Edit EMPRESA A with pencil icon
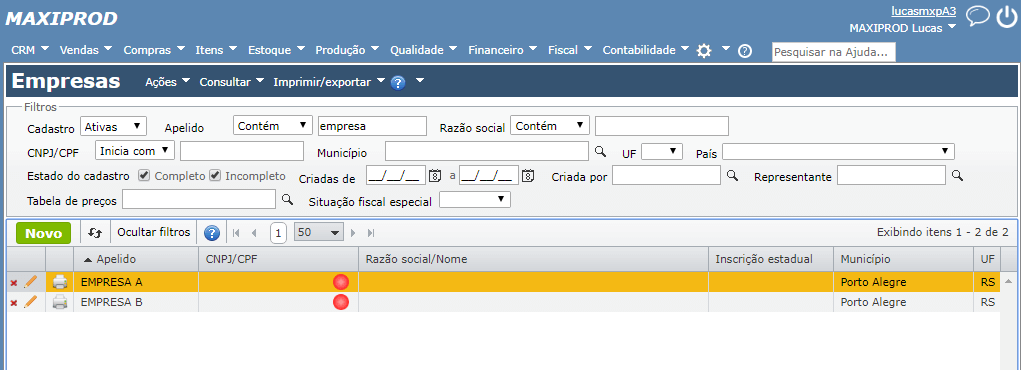Screen dimensions: 1021x370 (30, 282)
